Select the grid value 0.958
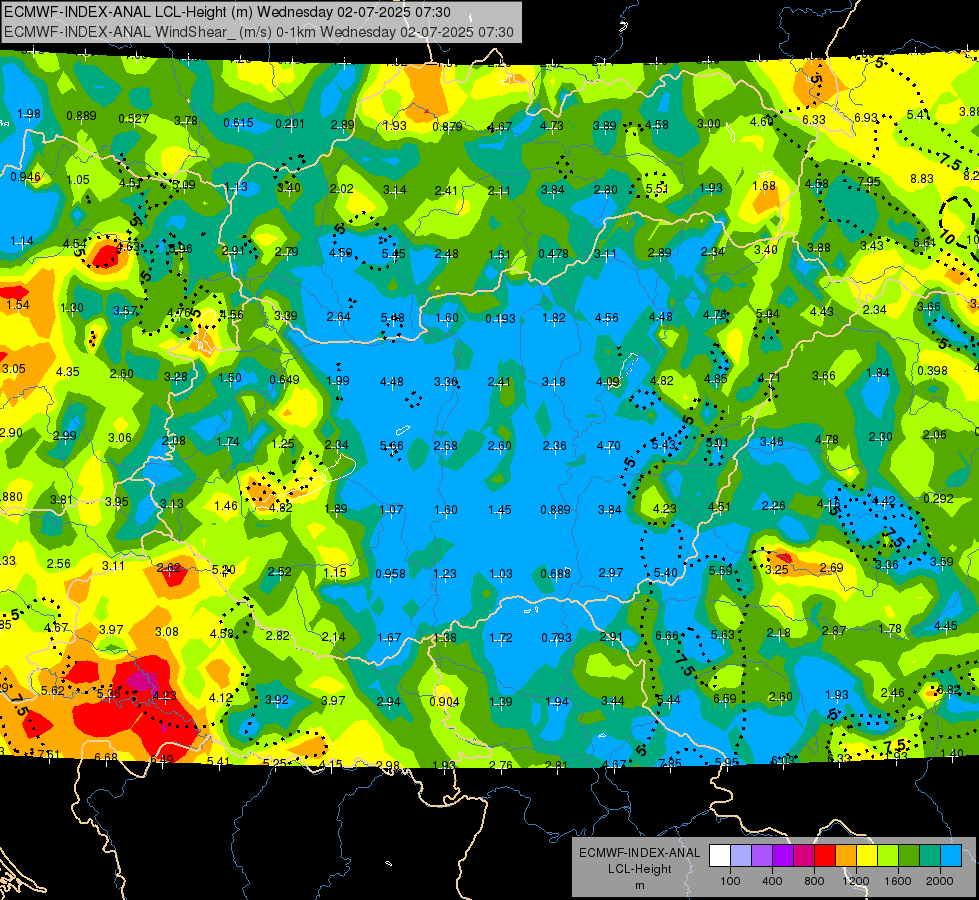979x900 pixels. coord(390,573)
